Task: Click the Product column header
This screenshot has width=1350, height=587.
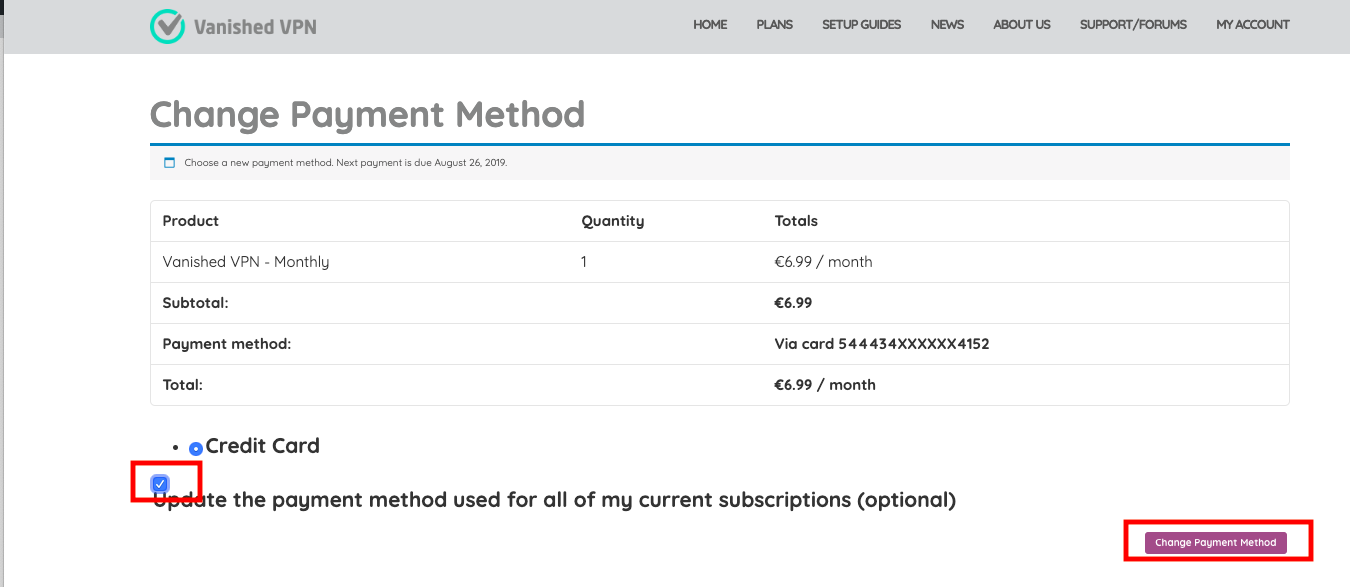Action: [191, 221]
